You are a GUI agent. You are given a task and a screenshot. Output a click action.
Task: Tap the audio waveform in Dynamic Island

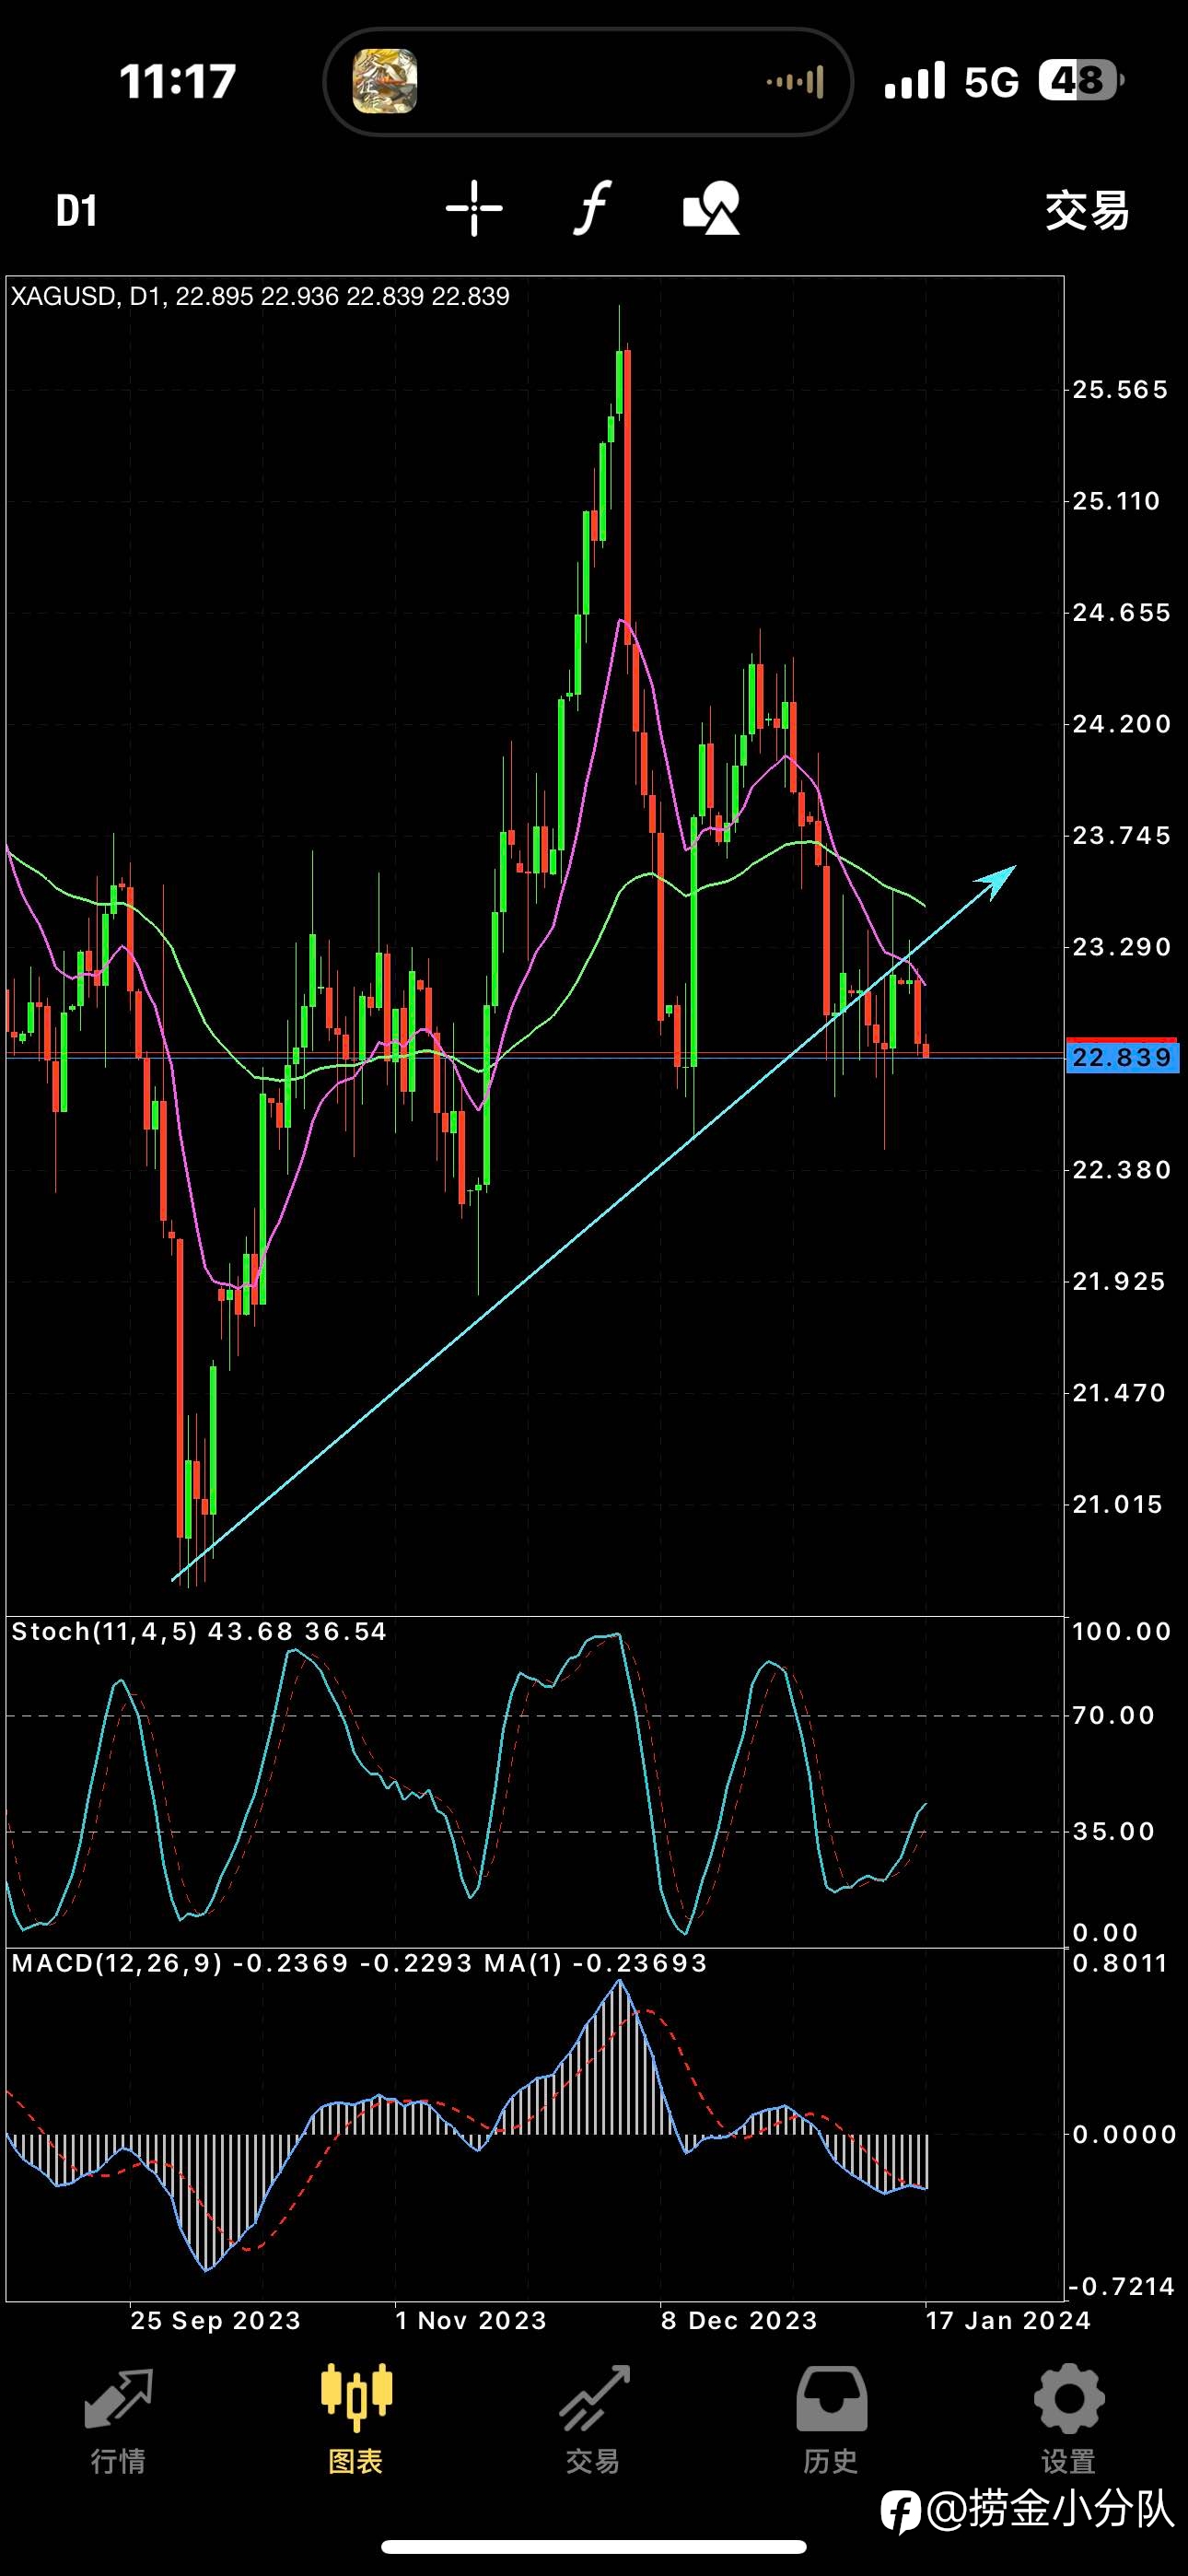[796, 82]
